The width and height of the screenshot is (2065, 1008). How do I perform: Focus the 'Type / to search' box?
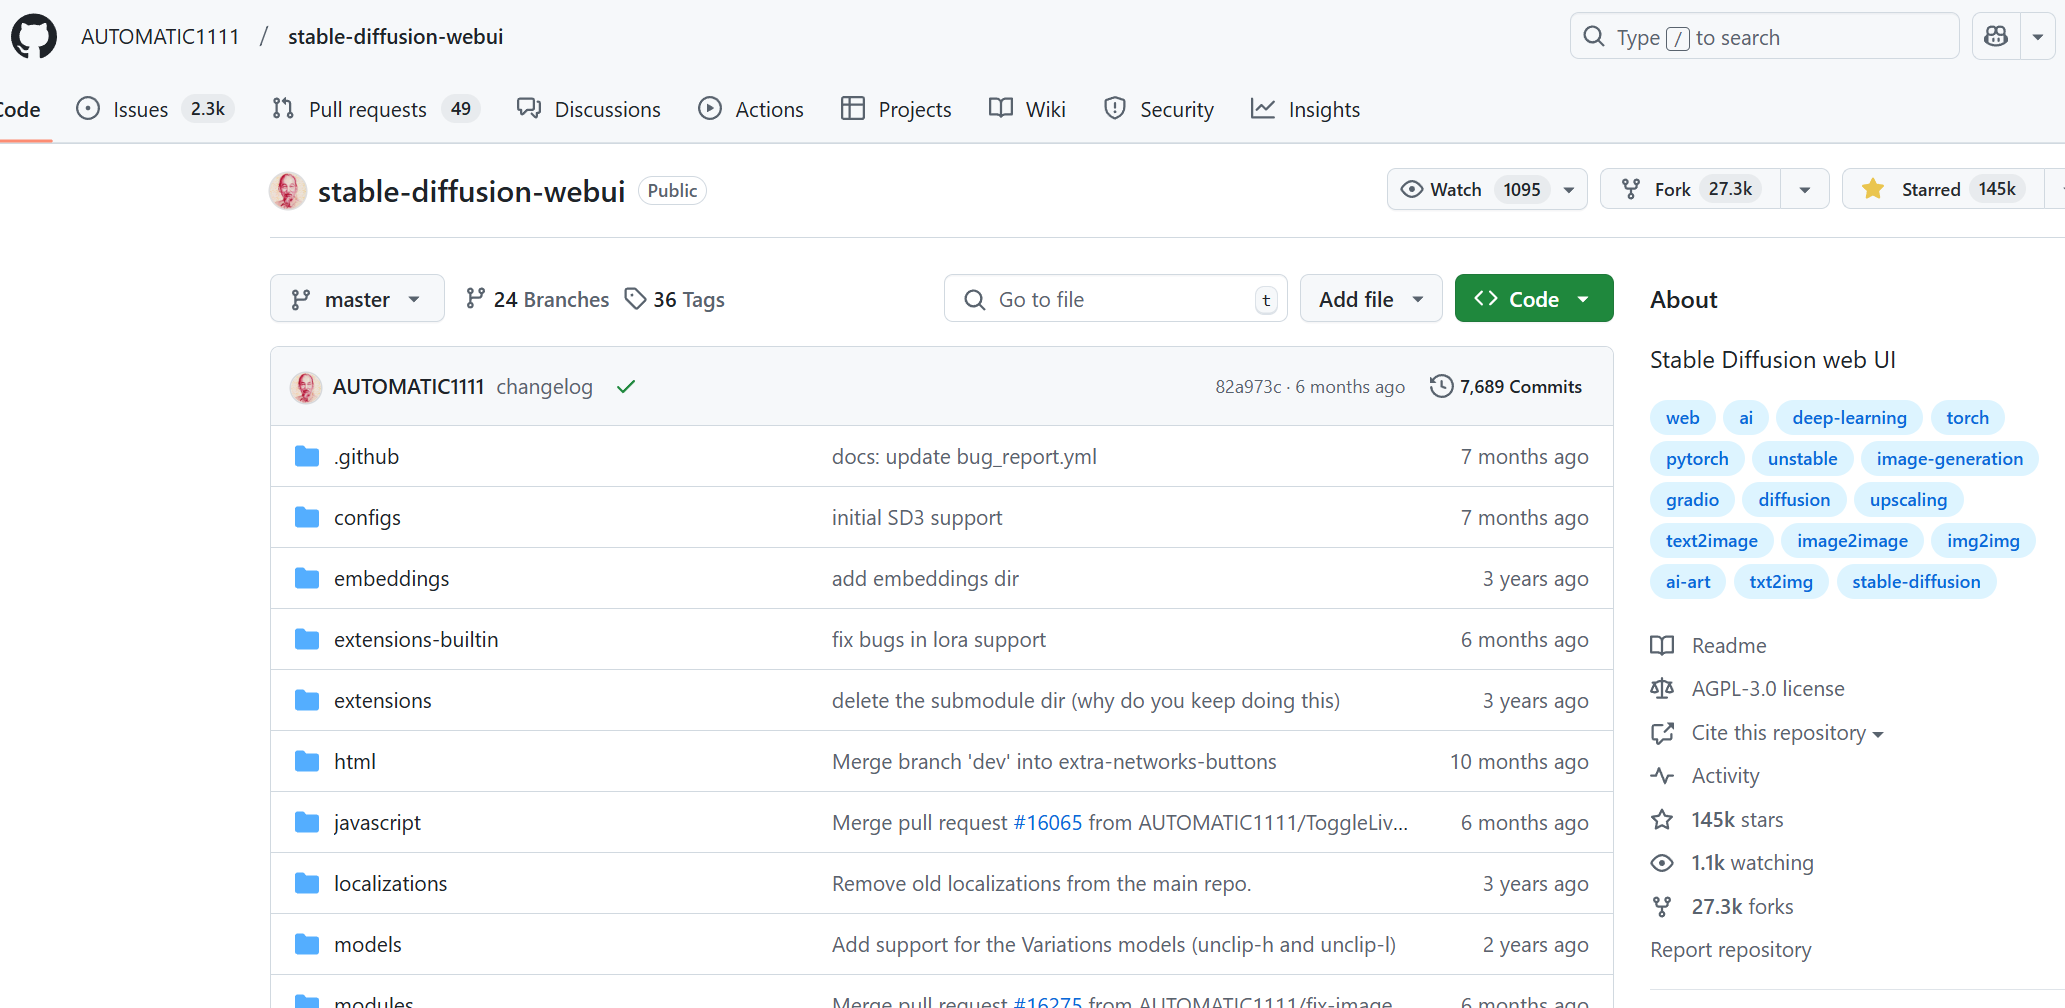(1764, 37)
